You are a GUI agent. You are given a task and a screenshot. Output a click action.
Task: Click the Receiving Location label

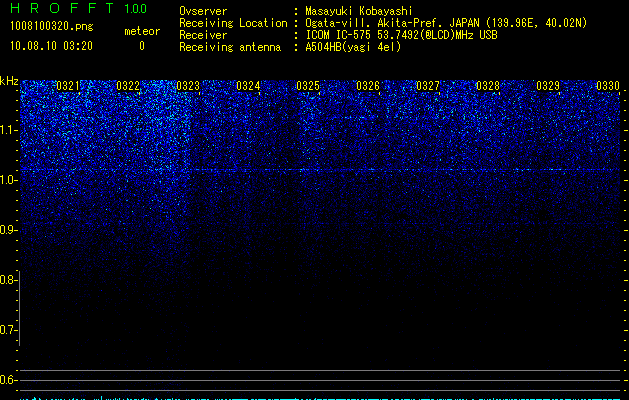pyautogui.click(x=233, y=23)
